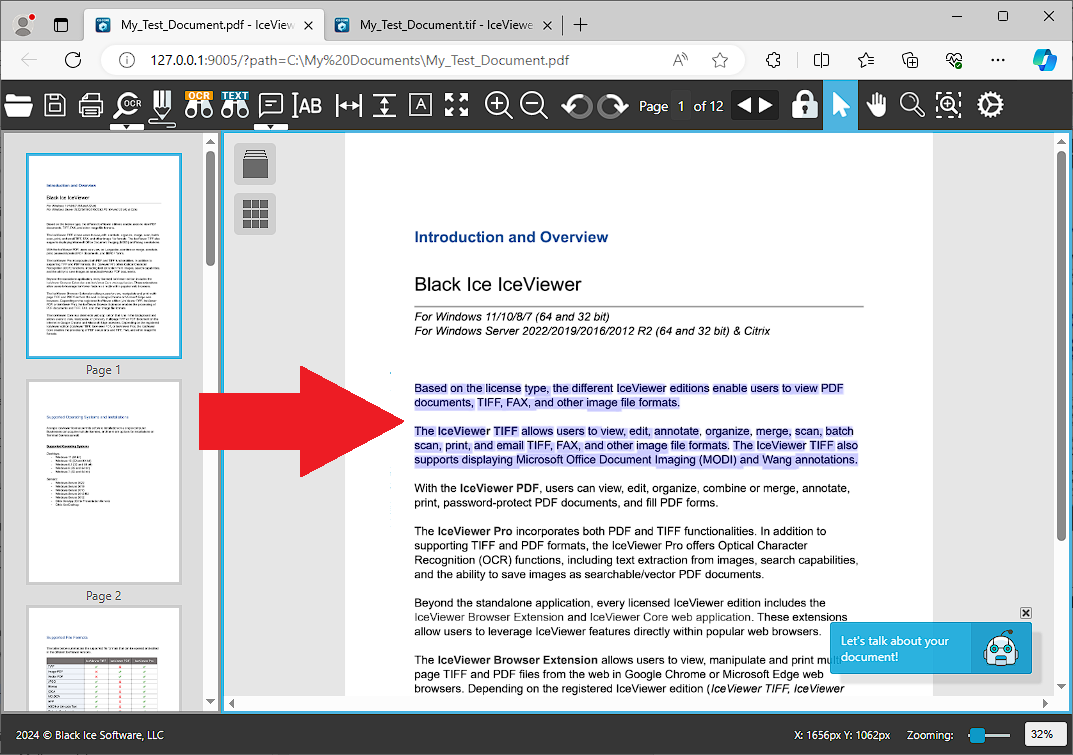Open the tab actions menu icon

click(61, 25)
